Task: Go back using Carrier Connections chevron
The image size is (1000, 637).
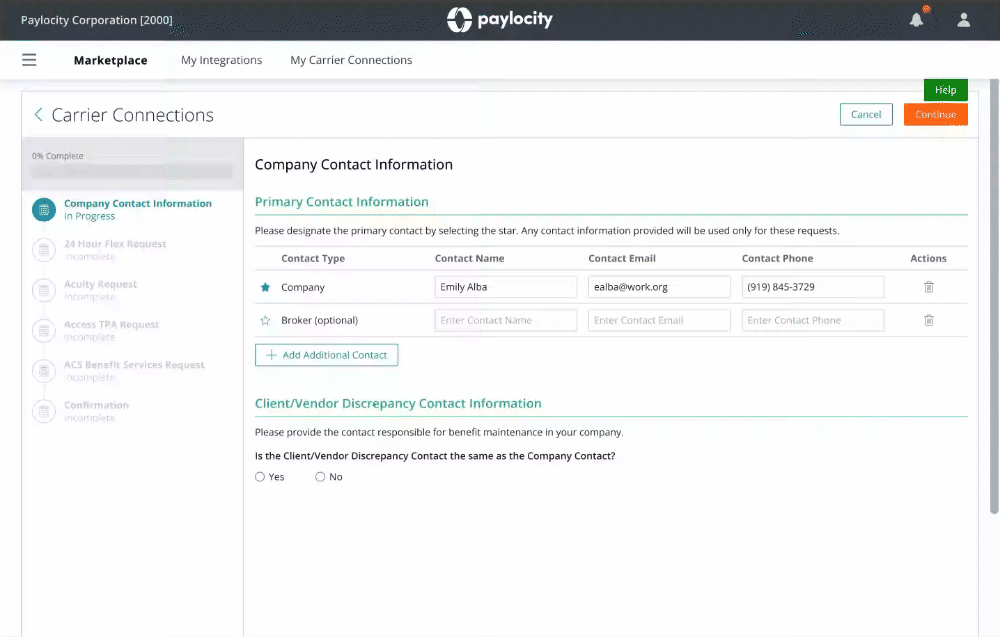Action: [x=38, y=115]
